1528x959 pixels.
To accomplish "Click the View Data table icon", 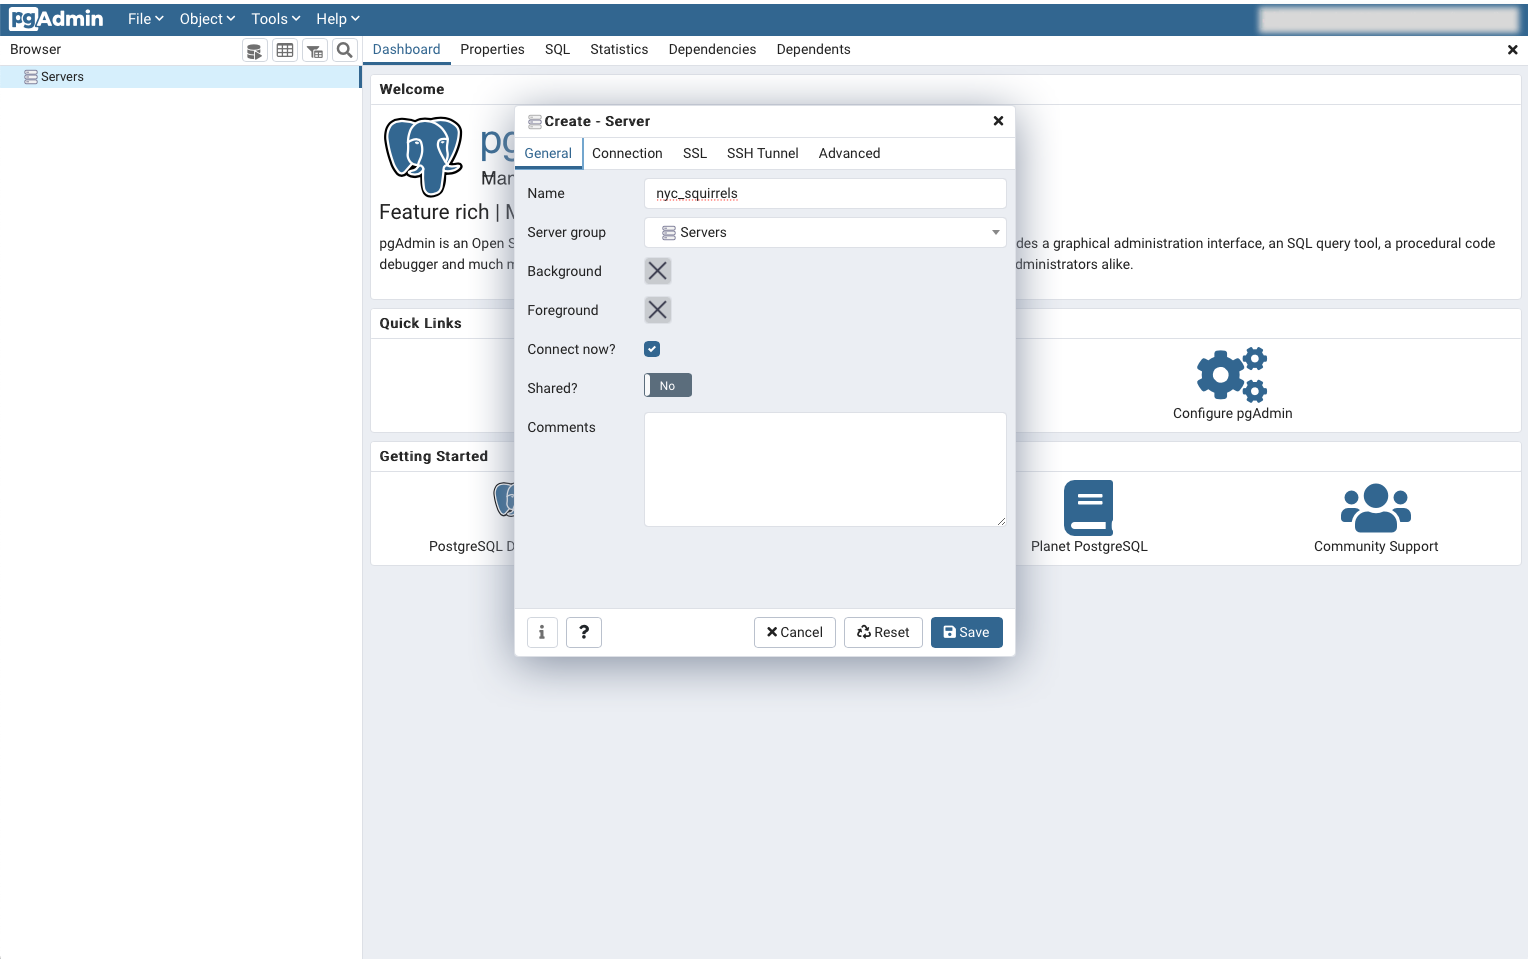I will point(285,50).
